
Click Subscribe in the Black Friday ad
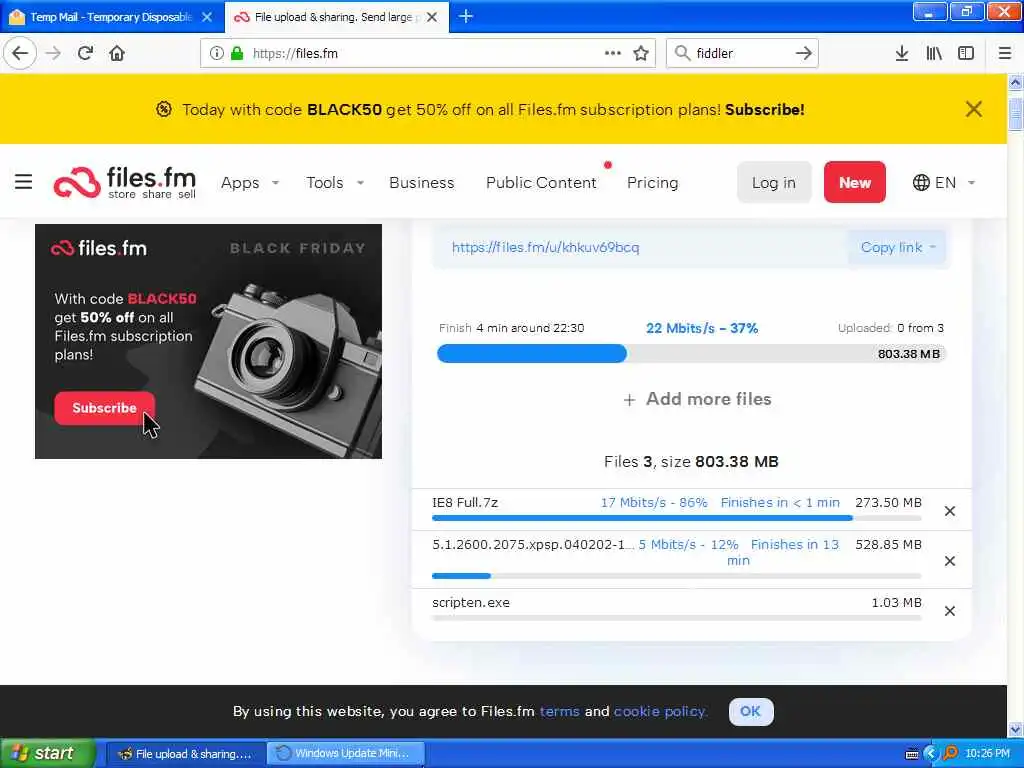[104, 408]
